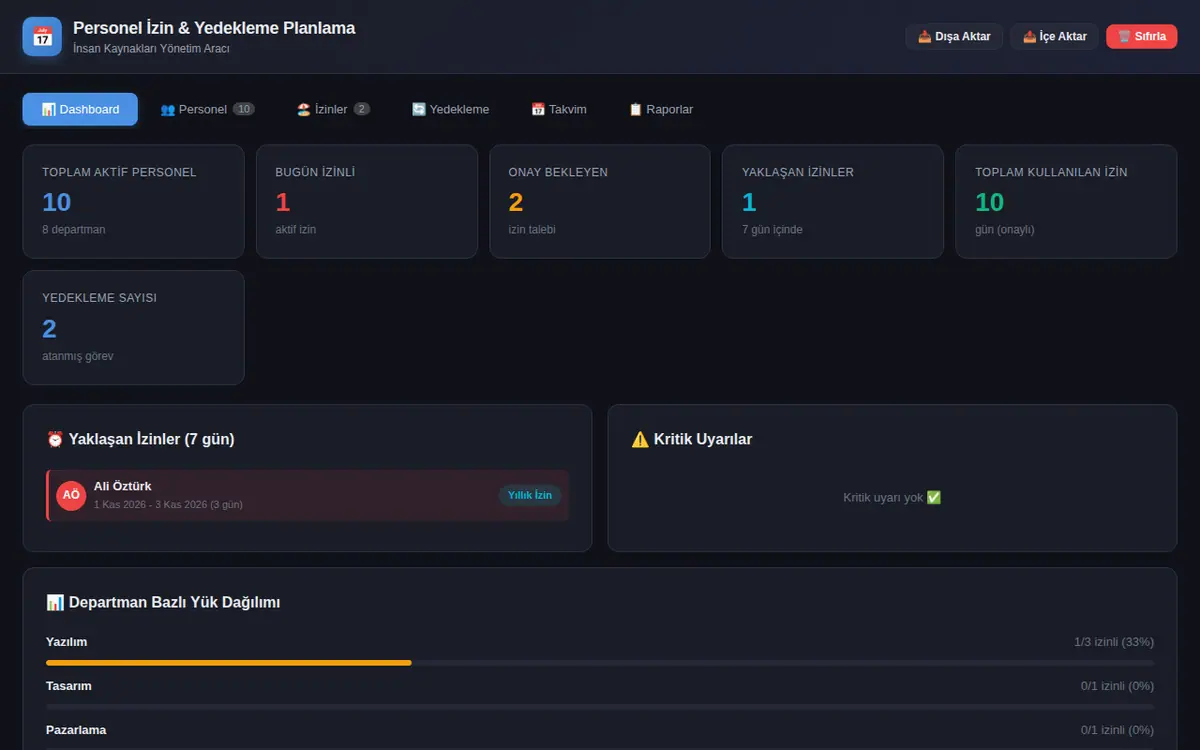This screenshot has width=1200, height=750.
Task: Click the 'Personel İzin & Yedekleme Planlama' title
Action: click(x=214, y=28)
